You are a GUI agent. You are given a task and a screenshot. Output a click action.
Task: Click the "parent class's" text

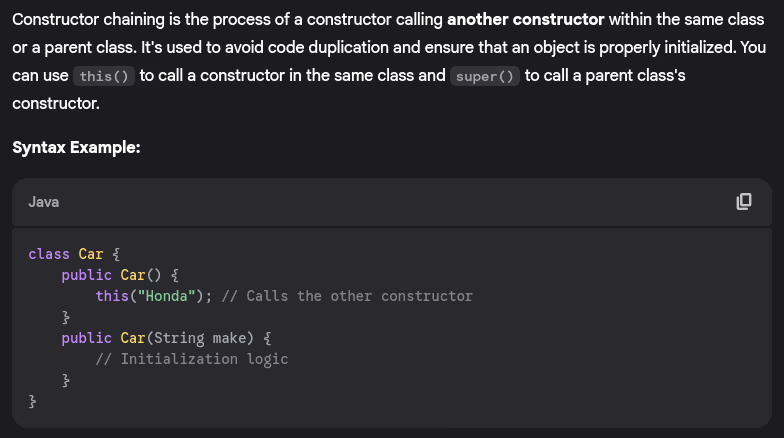coord(635,76)
